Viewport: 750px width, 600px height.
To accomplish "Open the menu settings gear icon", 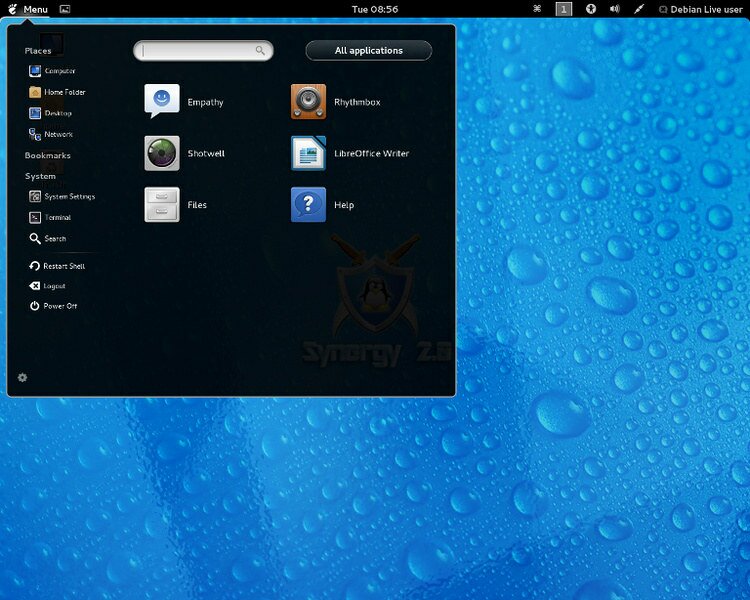I will point(23,377).
